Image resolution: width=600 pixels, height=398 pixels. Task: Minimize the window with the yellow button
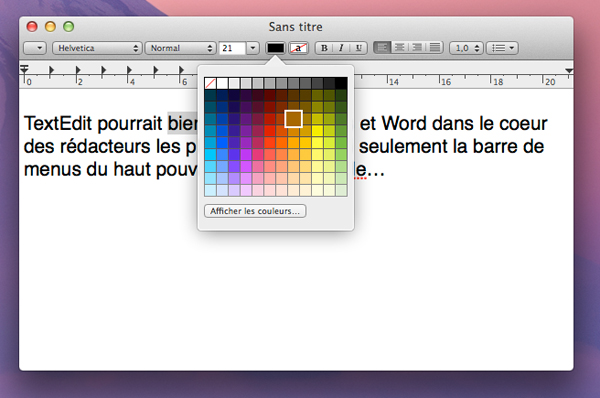pos(50,26)
